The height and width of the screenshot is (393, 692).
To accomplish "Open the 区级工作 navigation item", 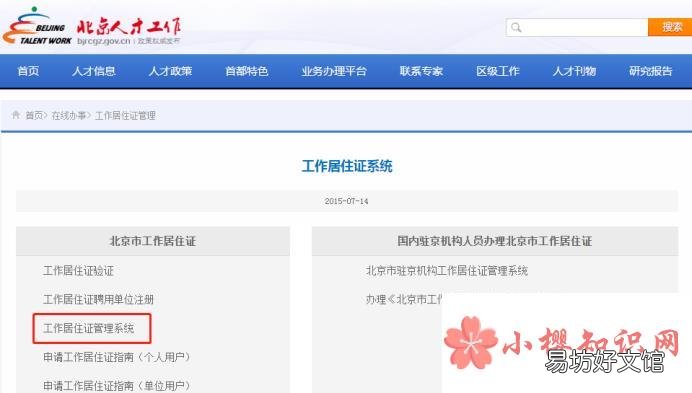I will click(498, 71).
